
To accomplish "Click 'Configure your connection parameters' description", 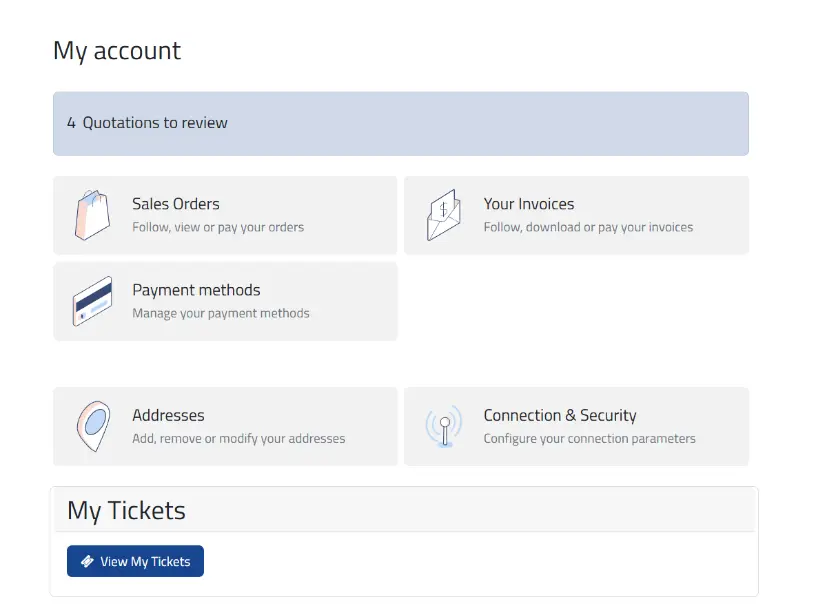I will tap(589, 438).
